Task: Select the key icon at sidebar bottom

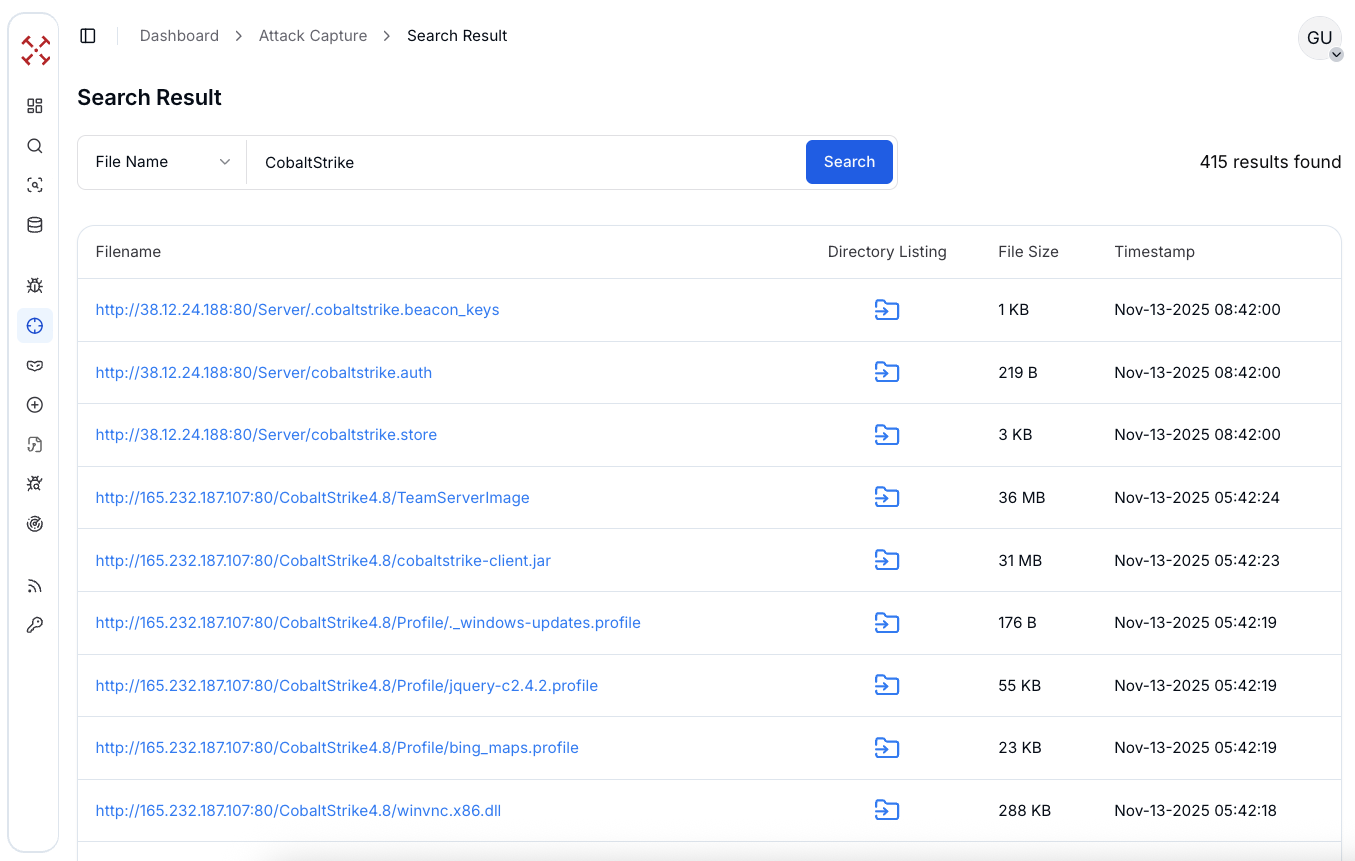Action: (34, 624)
